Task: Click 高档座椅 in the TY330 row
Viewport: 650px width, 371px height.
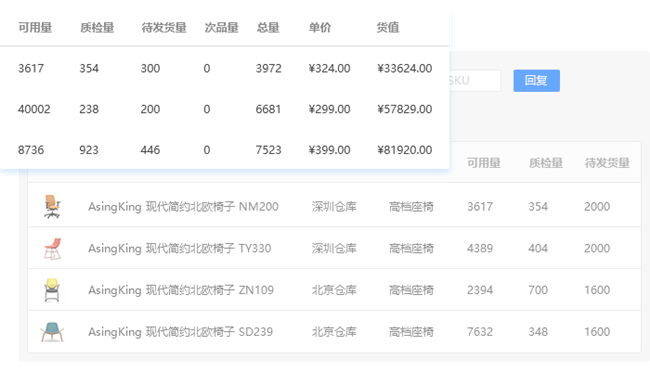Action: pyautogui.click(x=411, y=248)
